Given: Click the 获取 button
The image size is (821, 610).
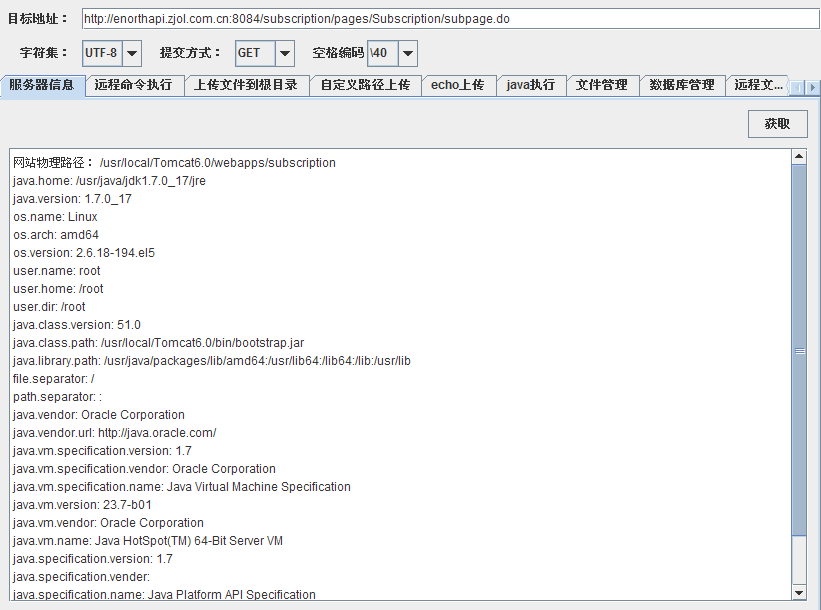Looking at the screenshot, I should tap(778, 124).
